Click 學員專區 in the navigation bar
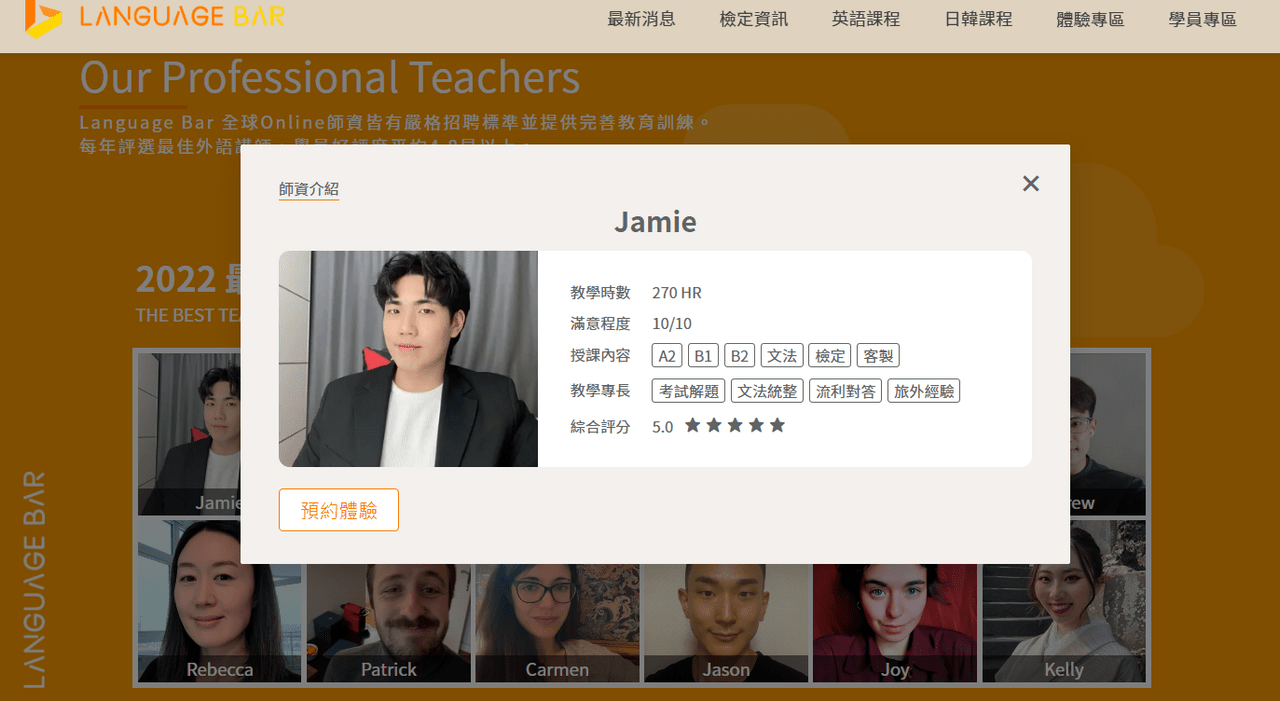1280x701 pixels. tap(1201, 18)
